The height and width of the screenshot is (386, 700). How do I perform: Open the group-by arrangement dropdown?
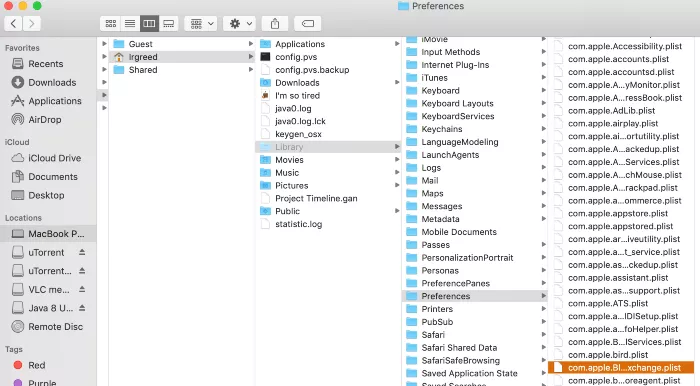point(201,24)
